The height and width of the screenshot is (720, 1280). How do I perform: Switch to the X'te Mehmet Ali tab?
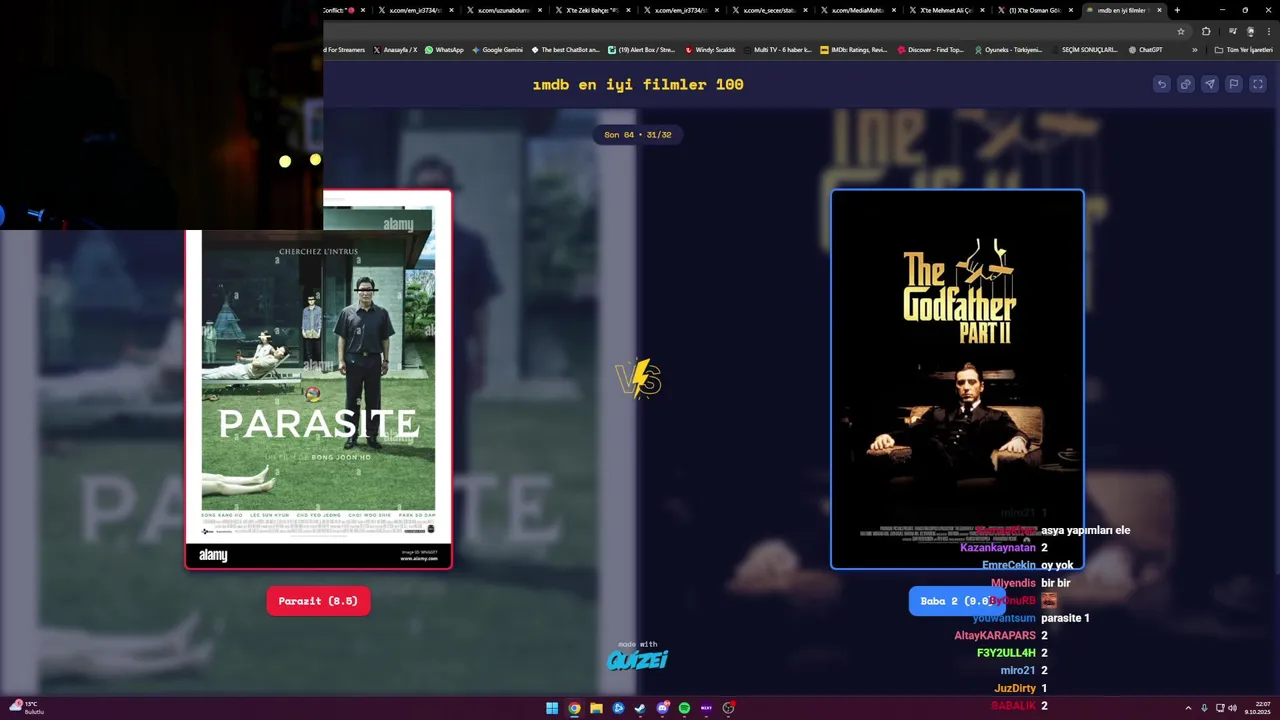point(946,10)
